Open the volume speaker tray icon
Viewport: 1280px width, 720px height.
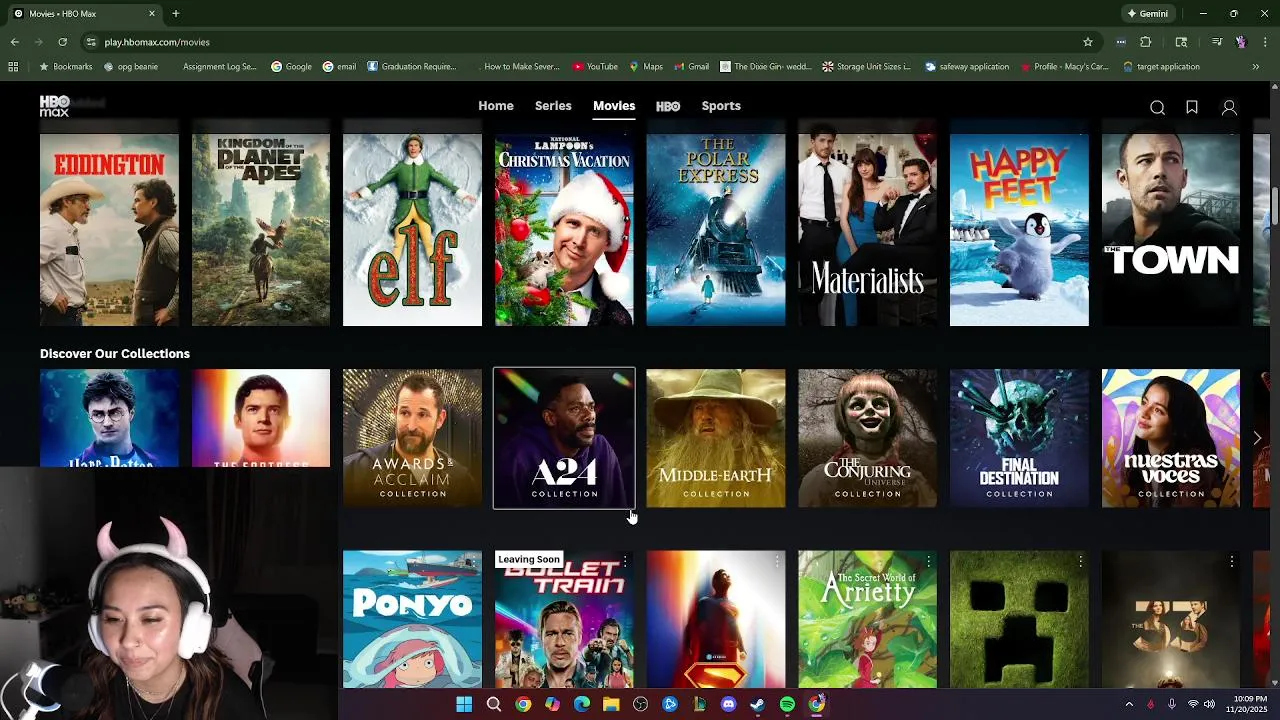click(x=1211, y=704)
